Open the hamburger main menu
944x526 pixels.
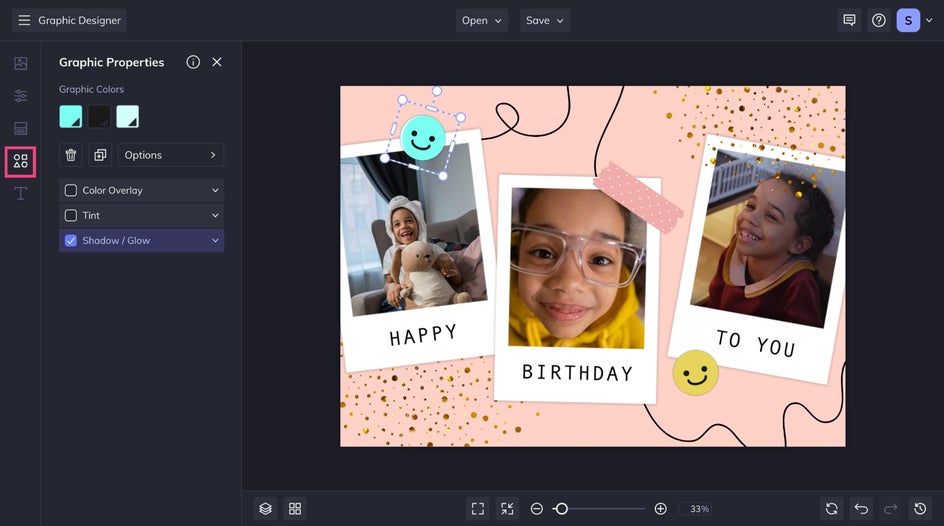tap(24, 20)
